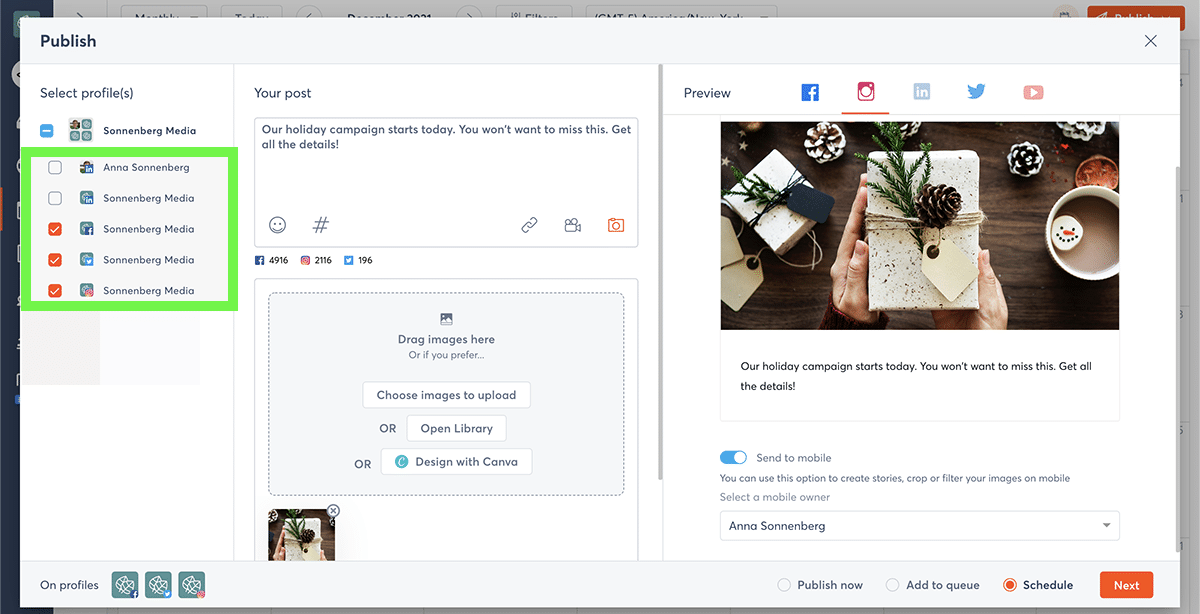Check the Anna Sonnenberg LinkedIn profile checkbox
The width and height of the screenshot is (1200, 614).
tap(55, 168)
